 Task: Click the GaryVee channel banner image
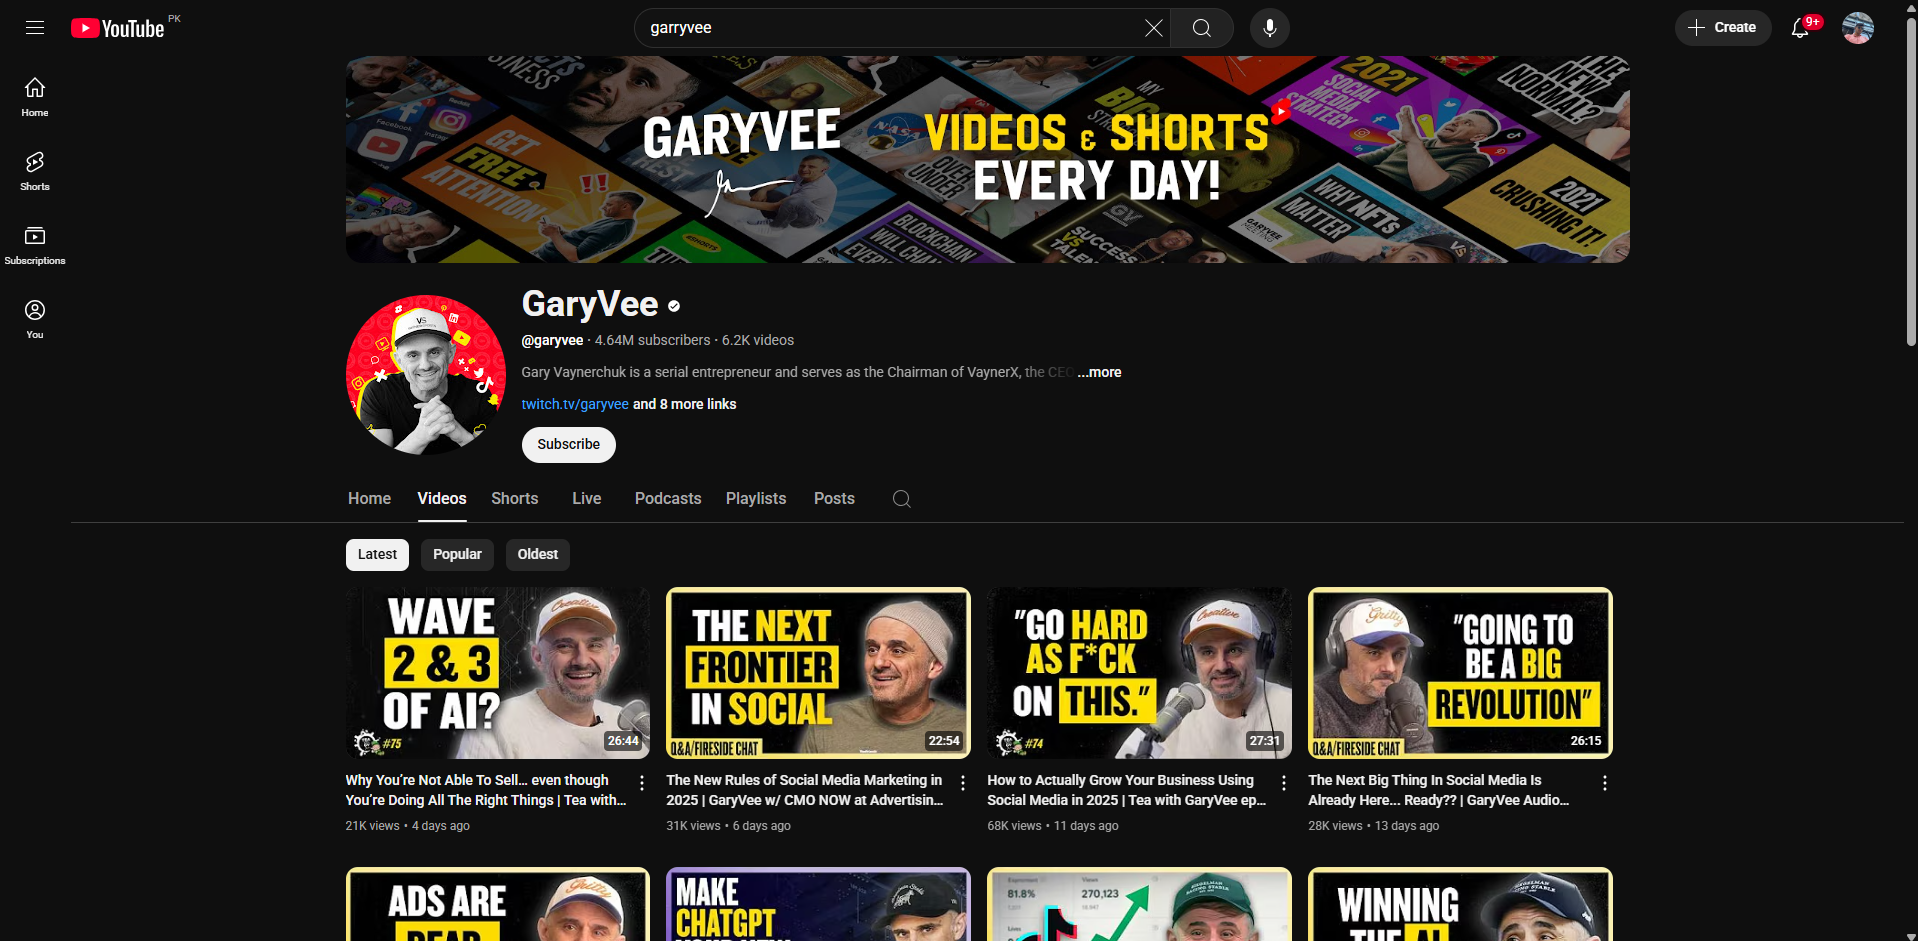click(x=988, y=159)
